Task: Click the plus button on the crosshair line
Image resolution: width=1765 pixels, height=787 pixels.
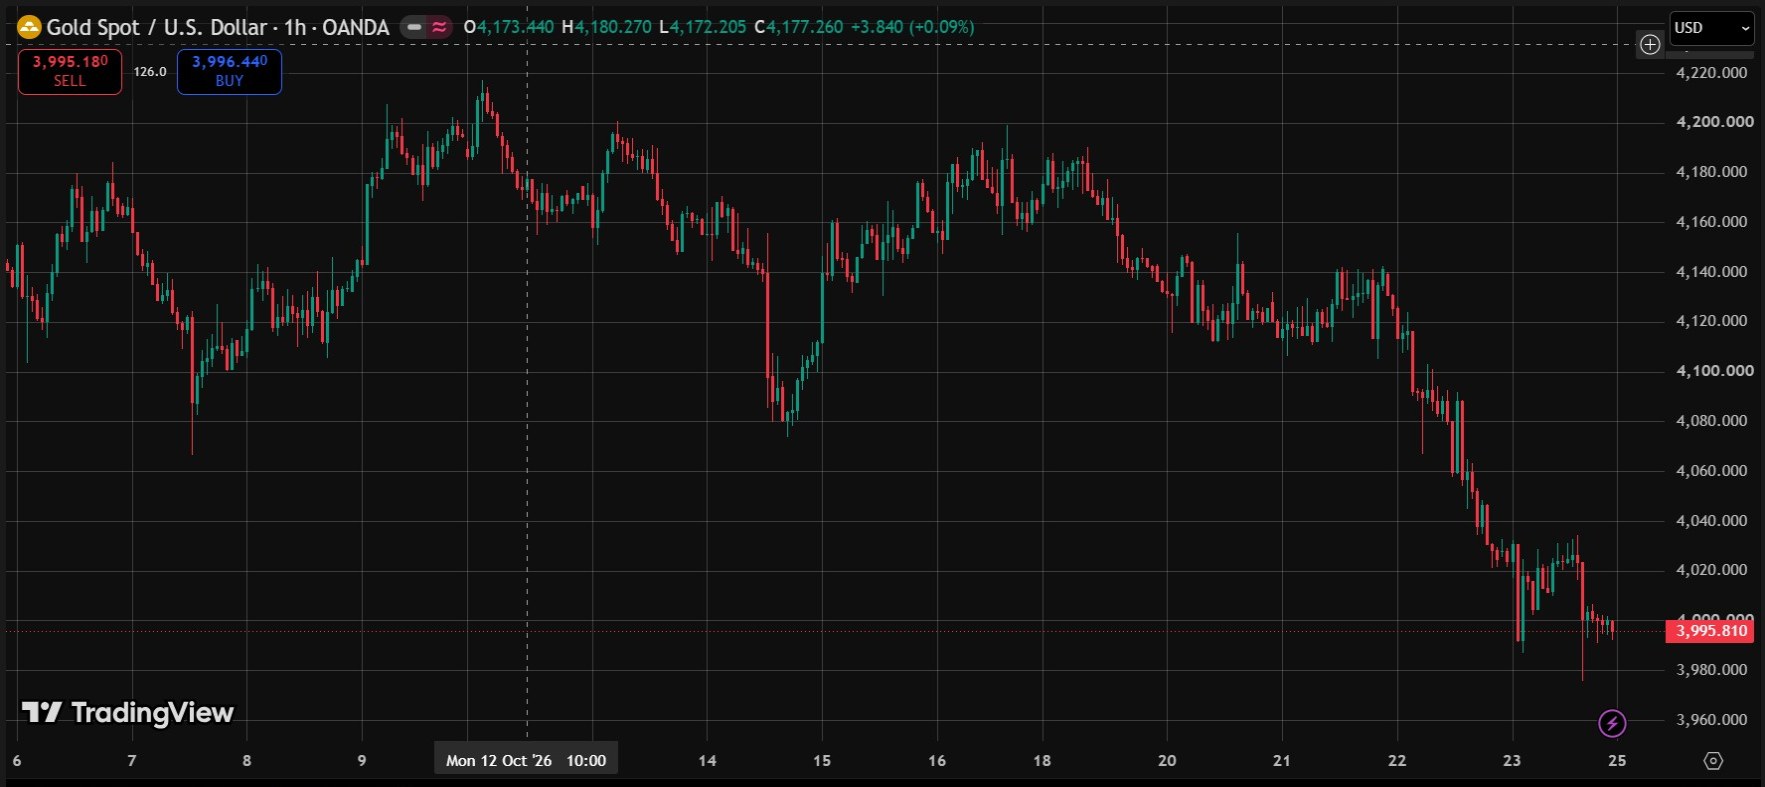Action: click(1650, 44)
